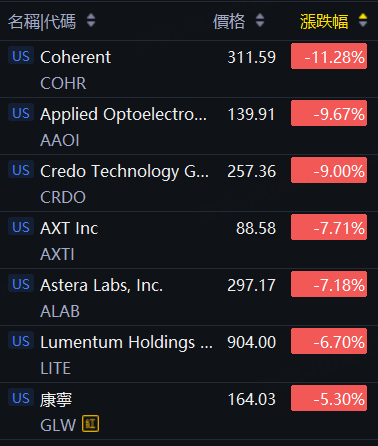The image size is (378, 446).
Task: Select the 價格 column header label
Action: pyautogui.click(x=229, y=21)
